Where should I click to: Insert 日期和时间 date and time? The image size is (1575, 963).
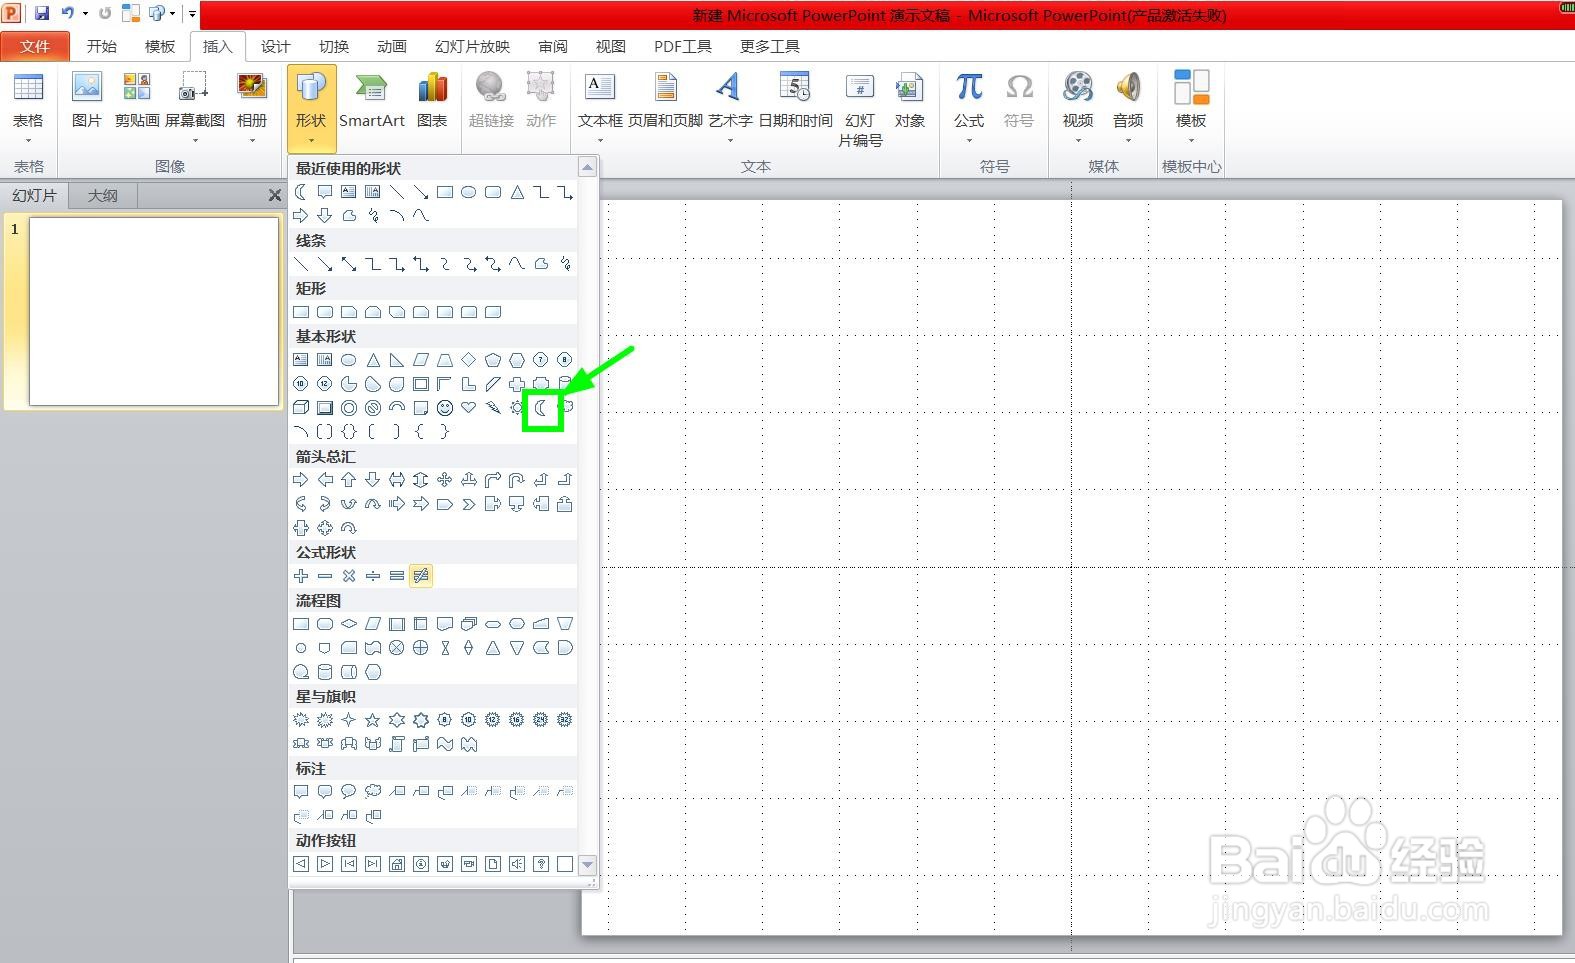796,101
